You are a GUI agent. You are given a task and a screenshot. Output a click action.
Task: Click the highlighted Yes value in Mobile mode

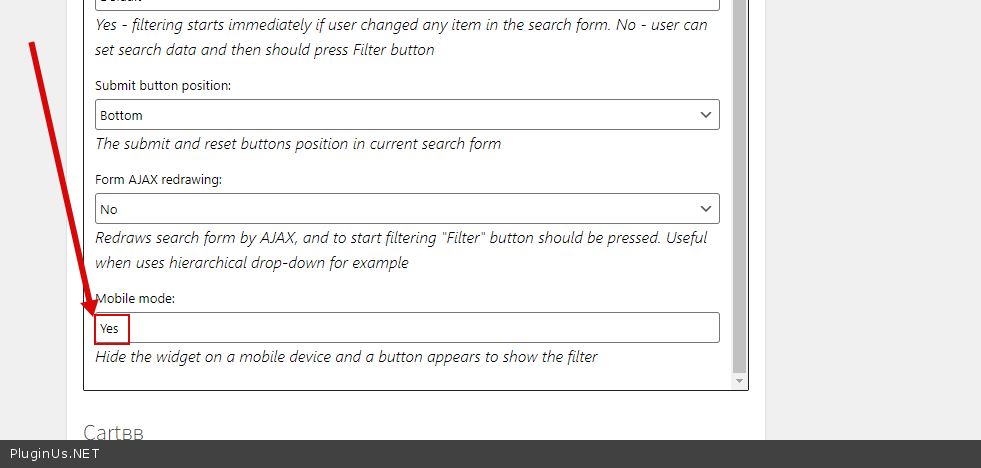click(109, 328)
